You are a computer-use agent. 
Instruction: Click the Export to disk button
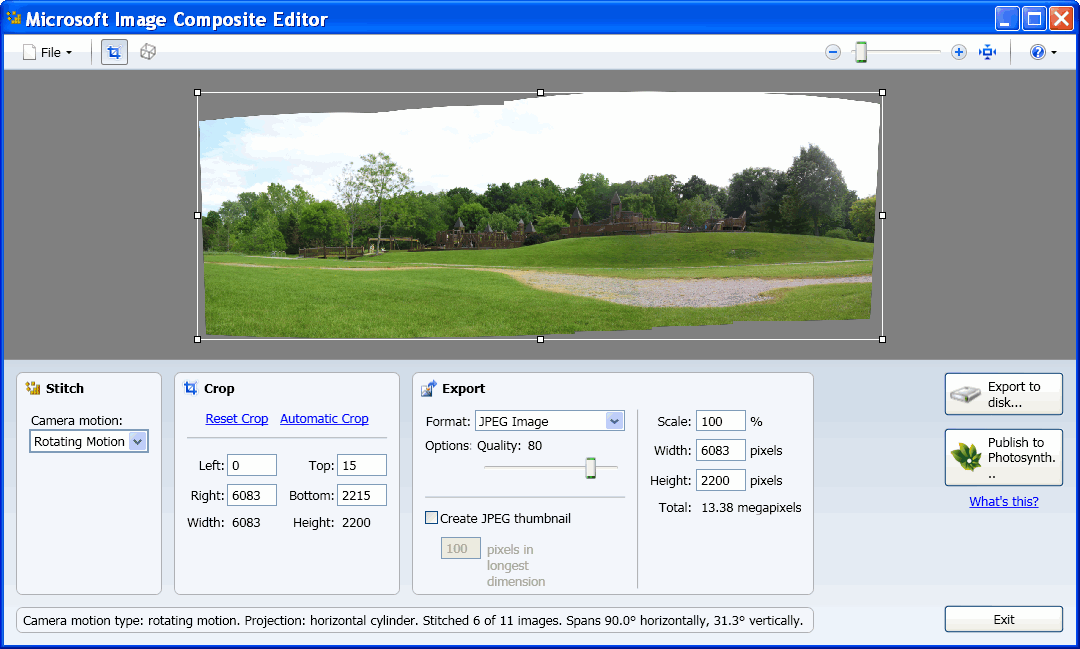tap(1004, 394)
